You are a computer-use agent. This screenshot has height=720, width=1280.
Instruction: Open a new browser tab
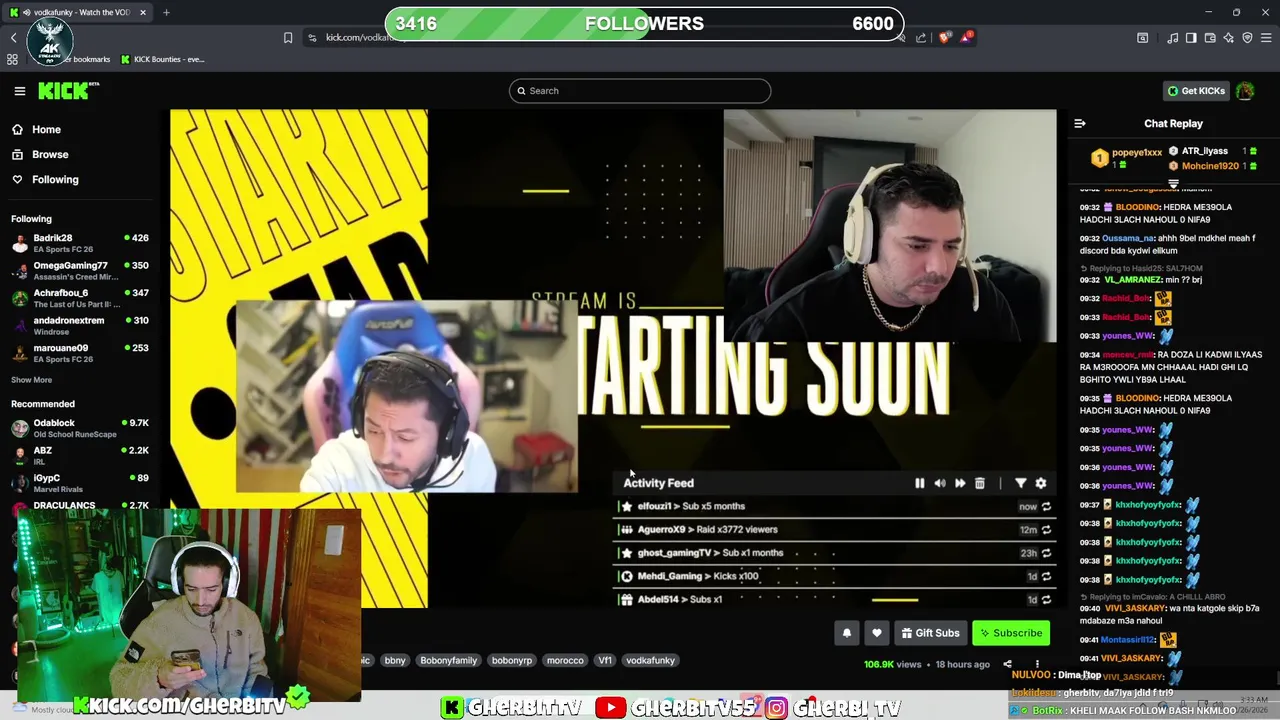tap(166, 13)
